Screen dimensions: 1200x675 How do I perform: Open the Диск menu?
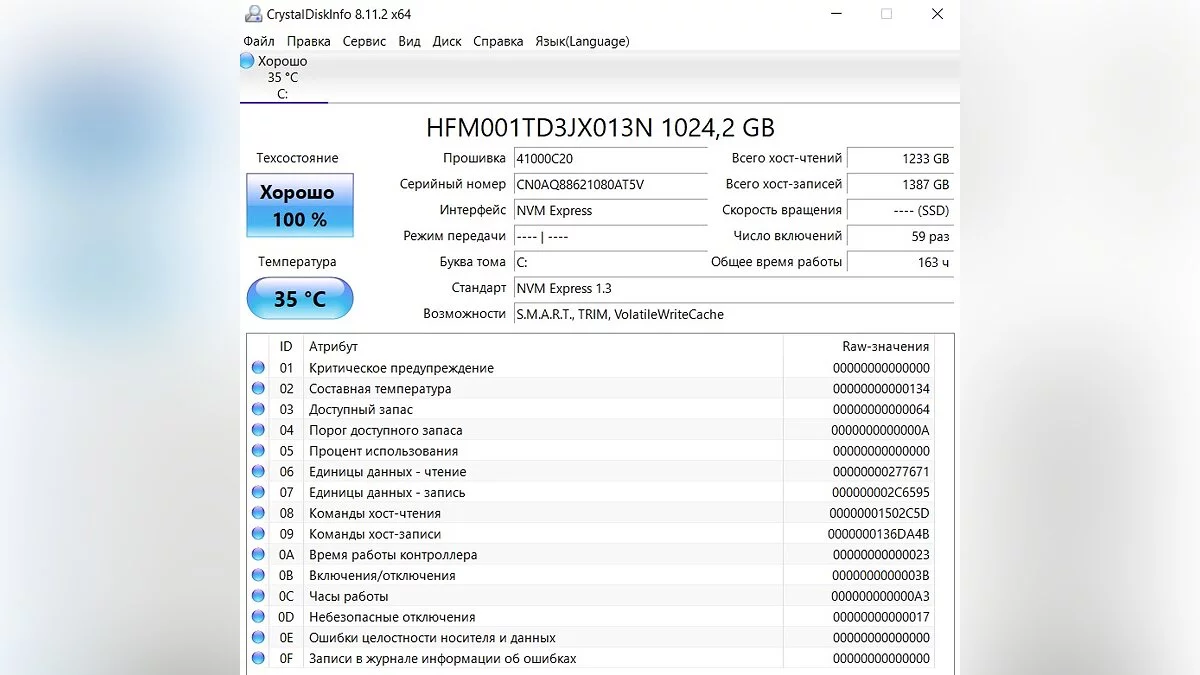(447, 41)
